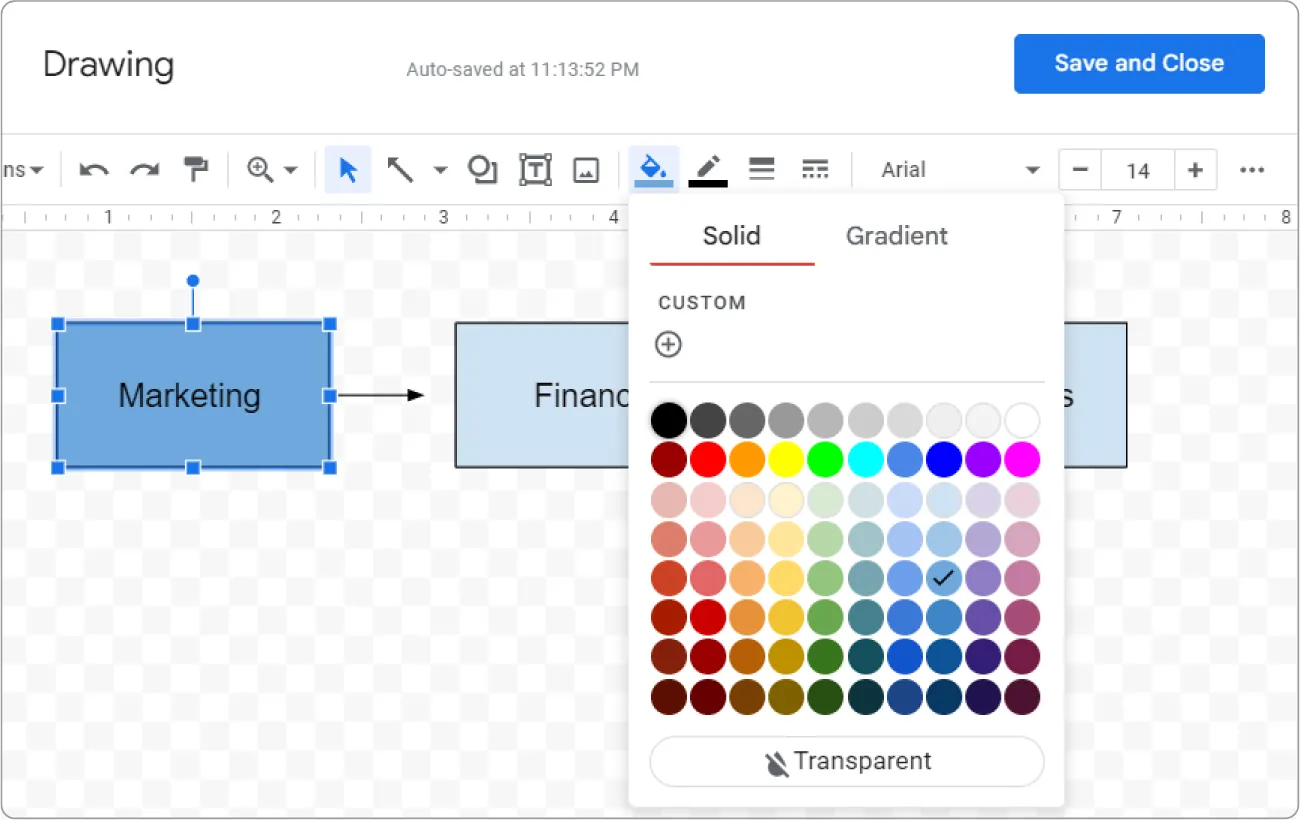Stay on the Solid tab
Viewport: 1300px width, 820px height.
tap(731, 236)
